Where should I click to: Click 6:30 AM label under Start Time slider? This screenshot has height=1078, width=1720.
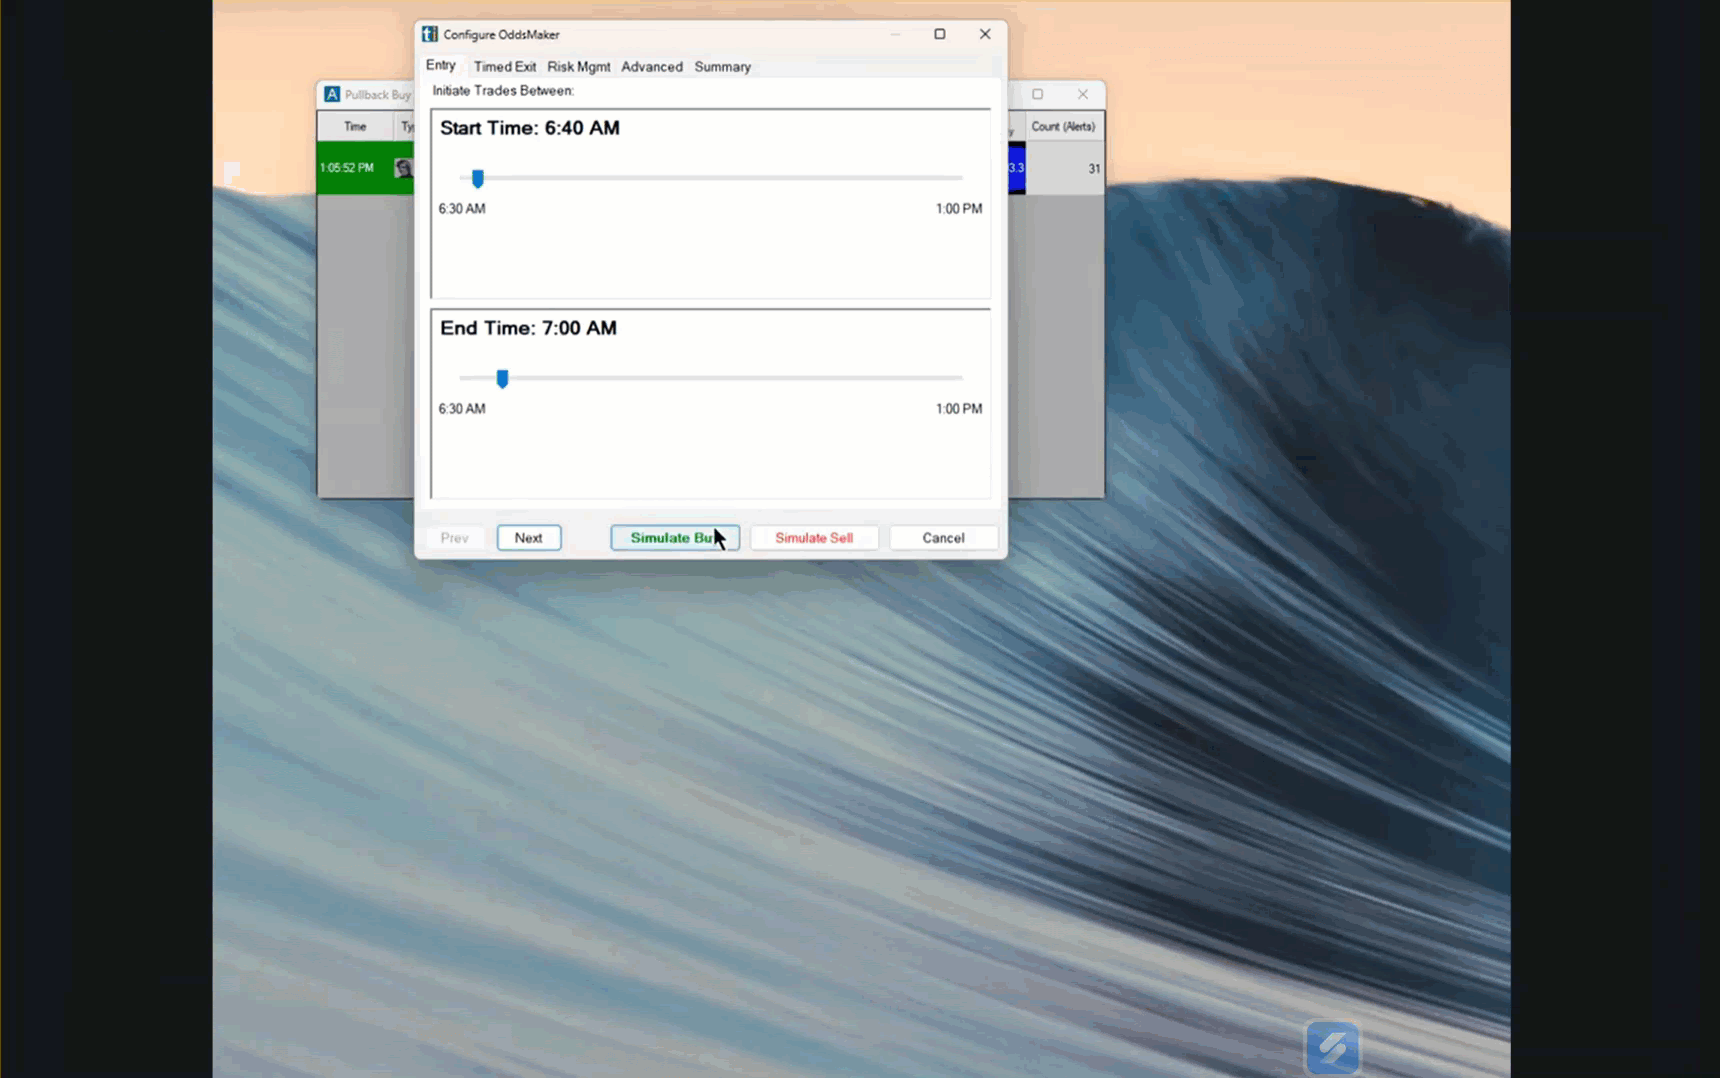(462, 209)
